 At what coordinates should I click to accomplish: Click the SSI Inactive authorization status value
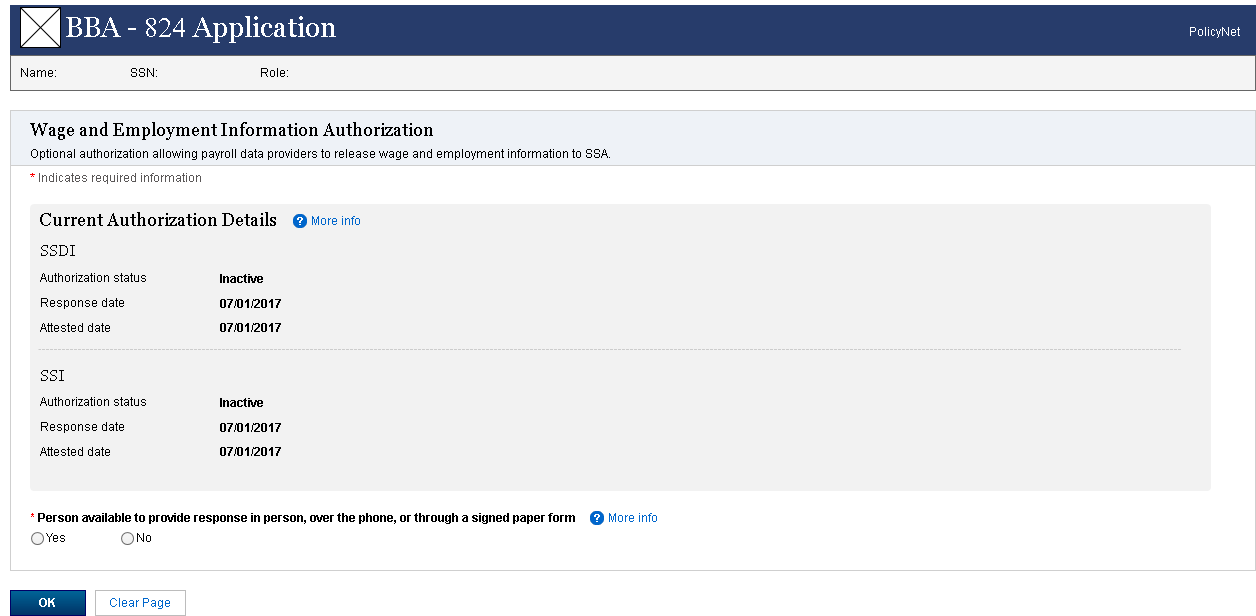click(x=241, y=403)
